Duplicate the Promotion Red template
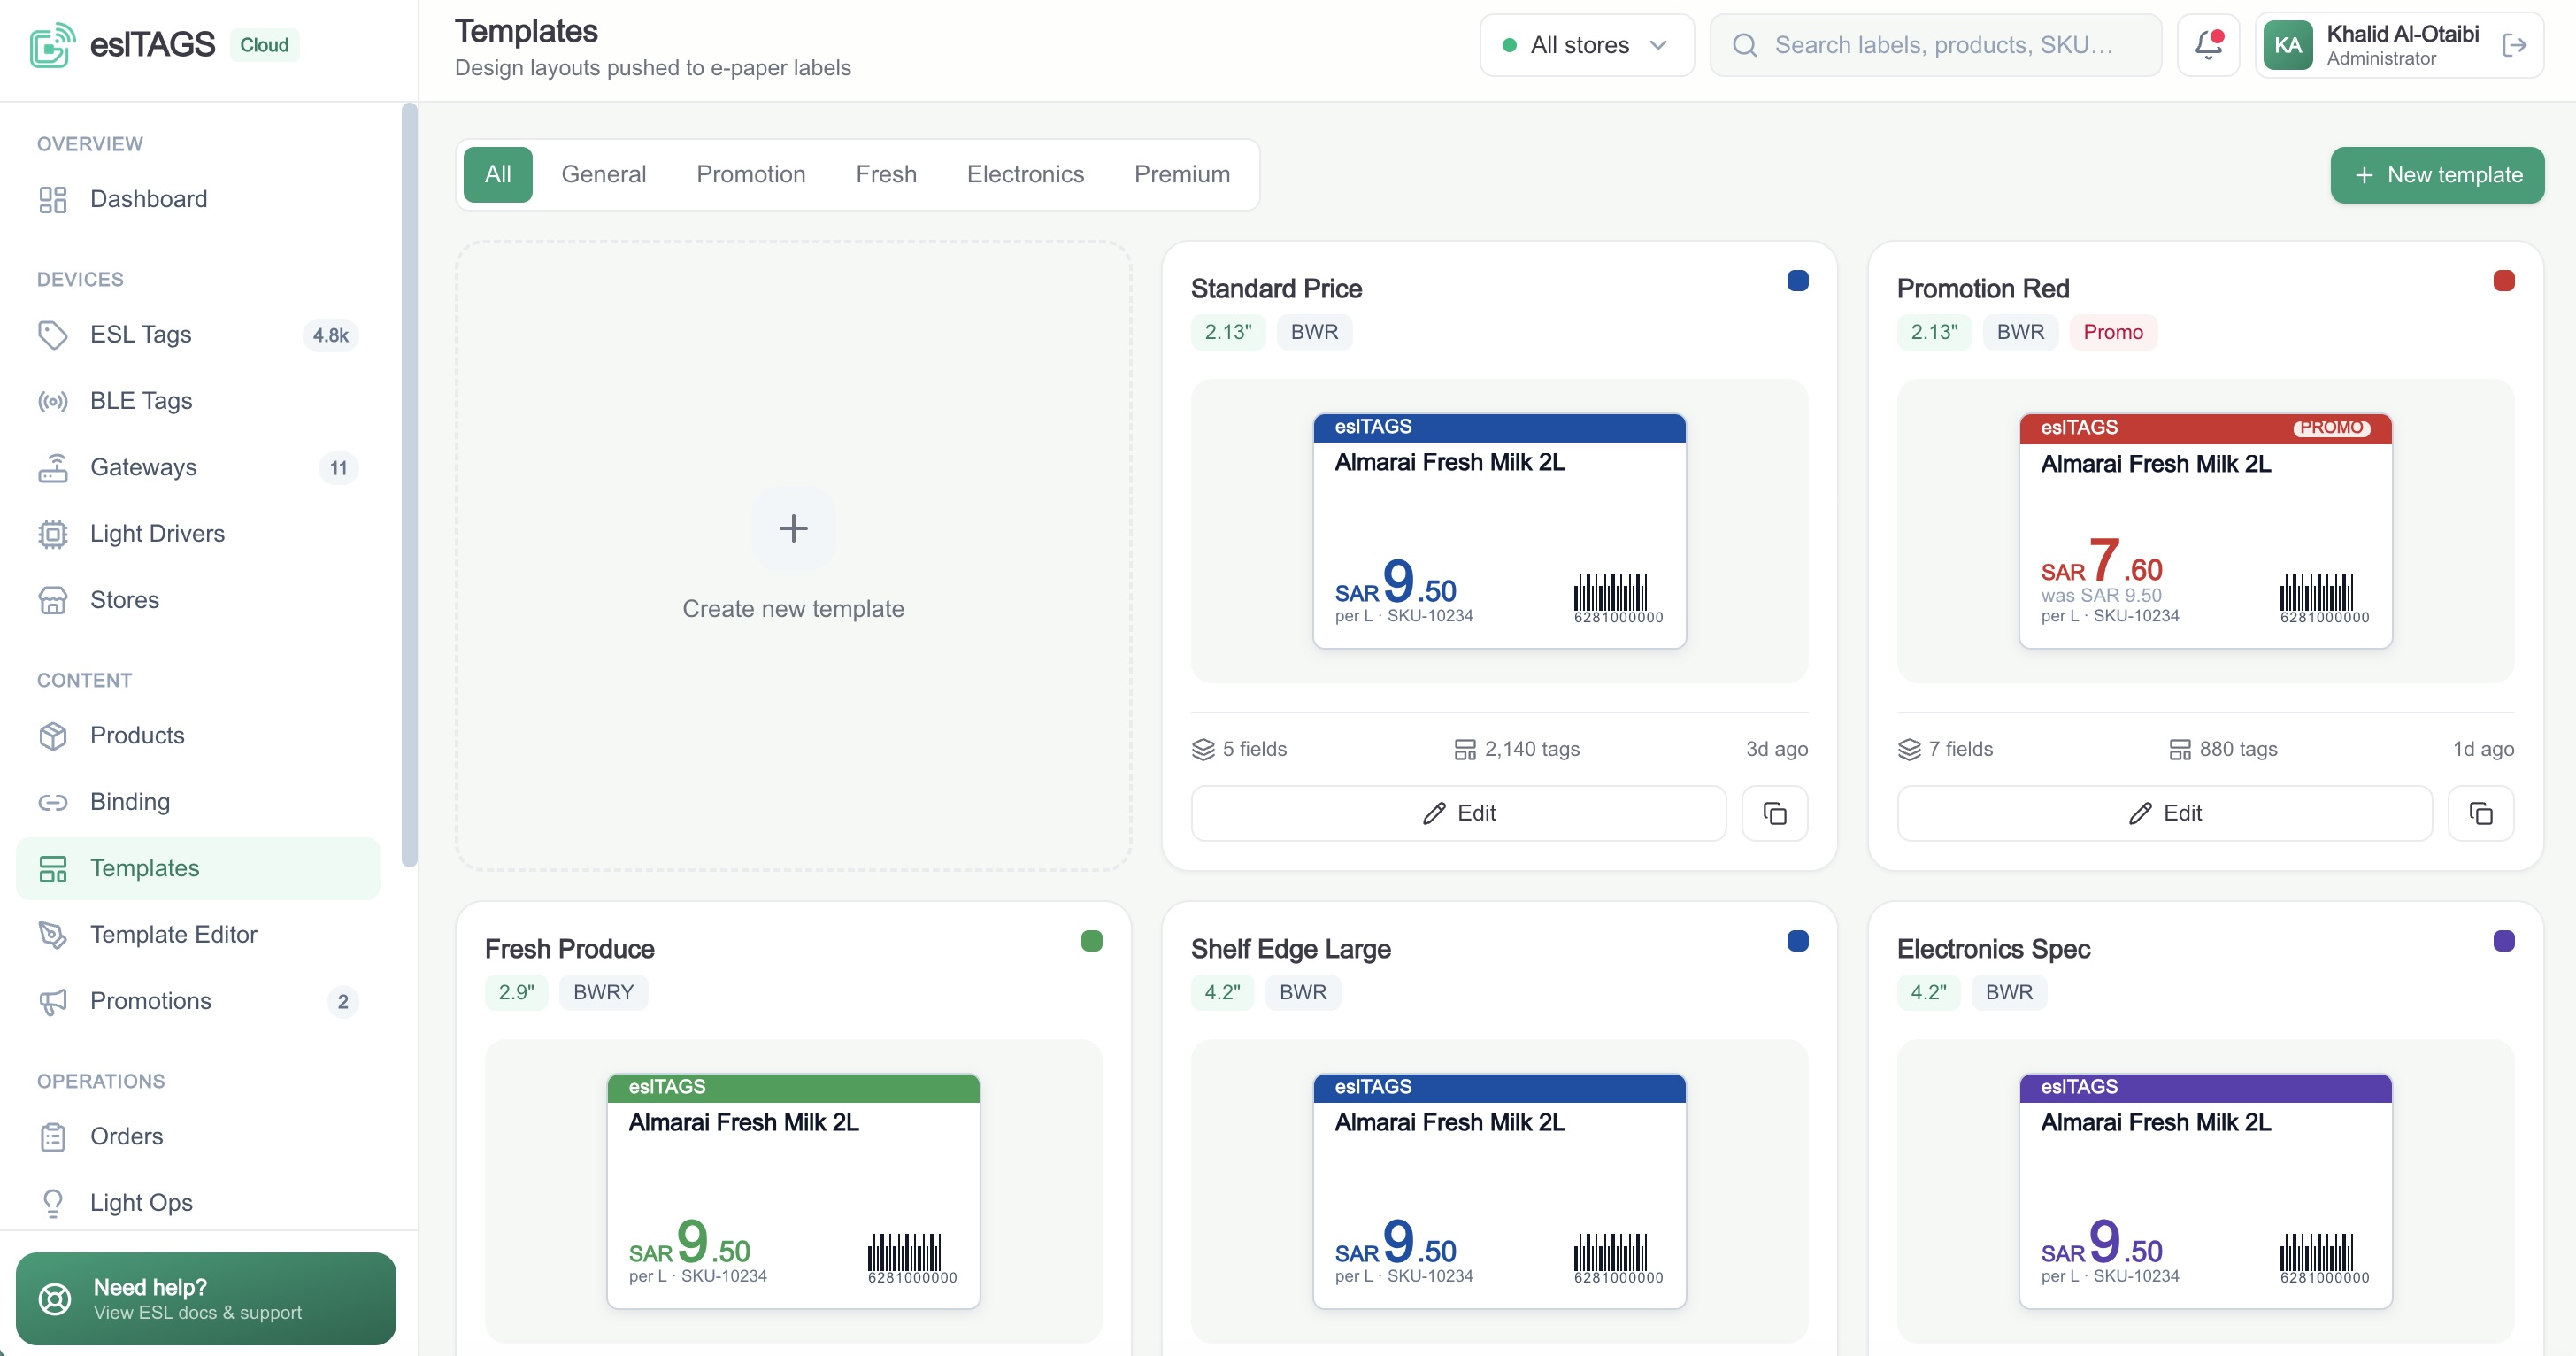Screen dimensions: 2576x1356 [2480, 813]
